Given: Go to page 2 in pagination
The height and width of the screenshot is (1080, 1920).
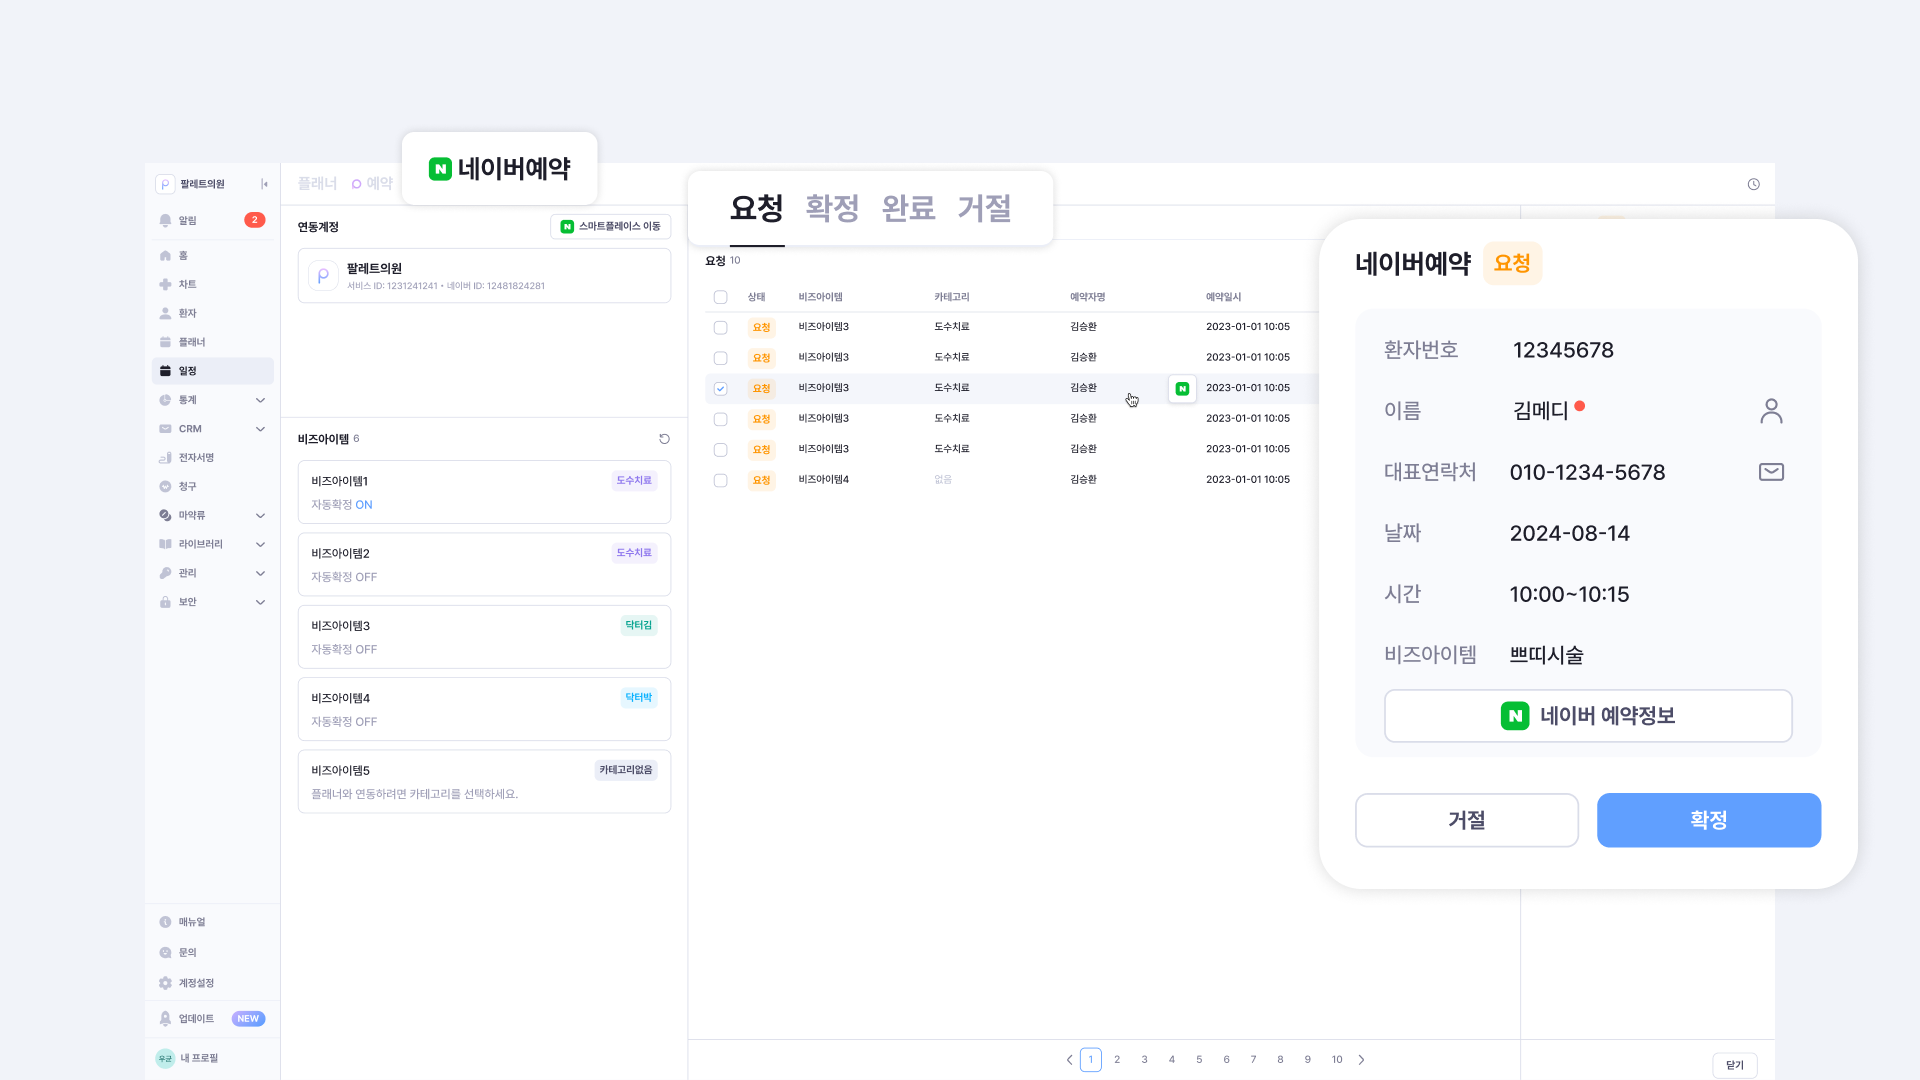Looking at the screenshot, I should (x=1117, y=1060).
